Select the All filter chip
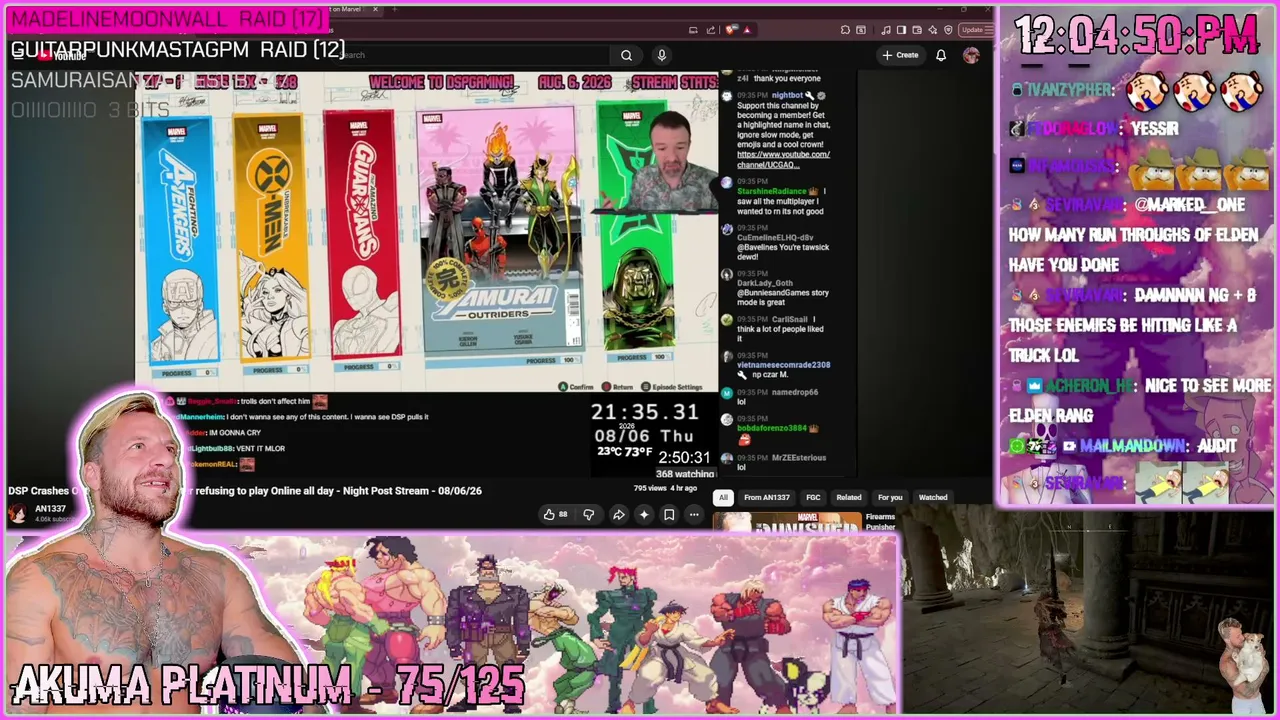 723,497
